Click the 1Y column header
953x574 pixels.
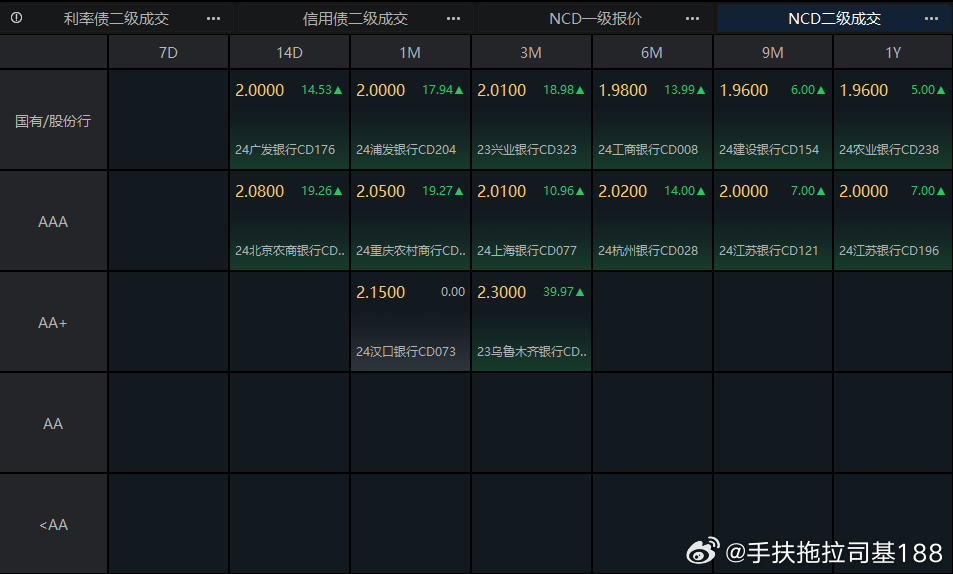(893, 53)
